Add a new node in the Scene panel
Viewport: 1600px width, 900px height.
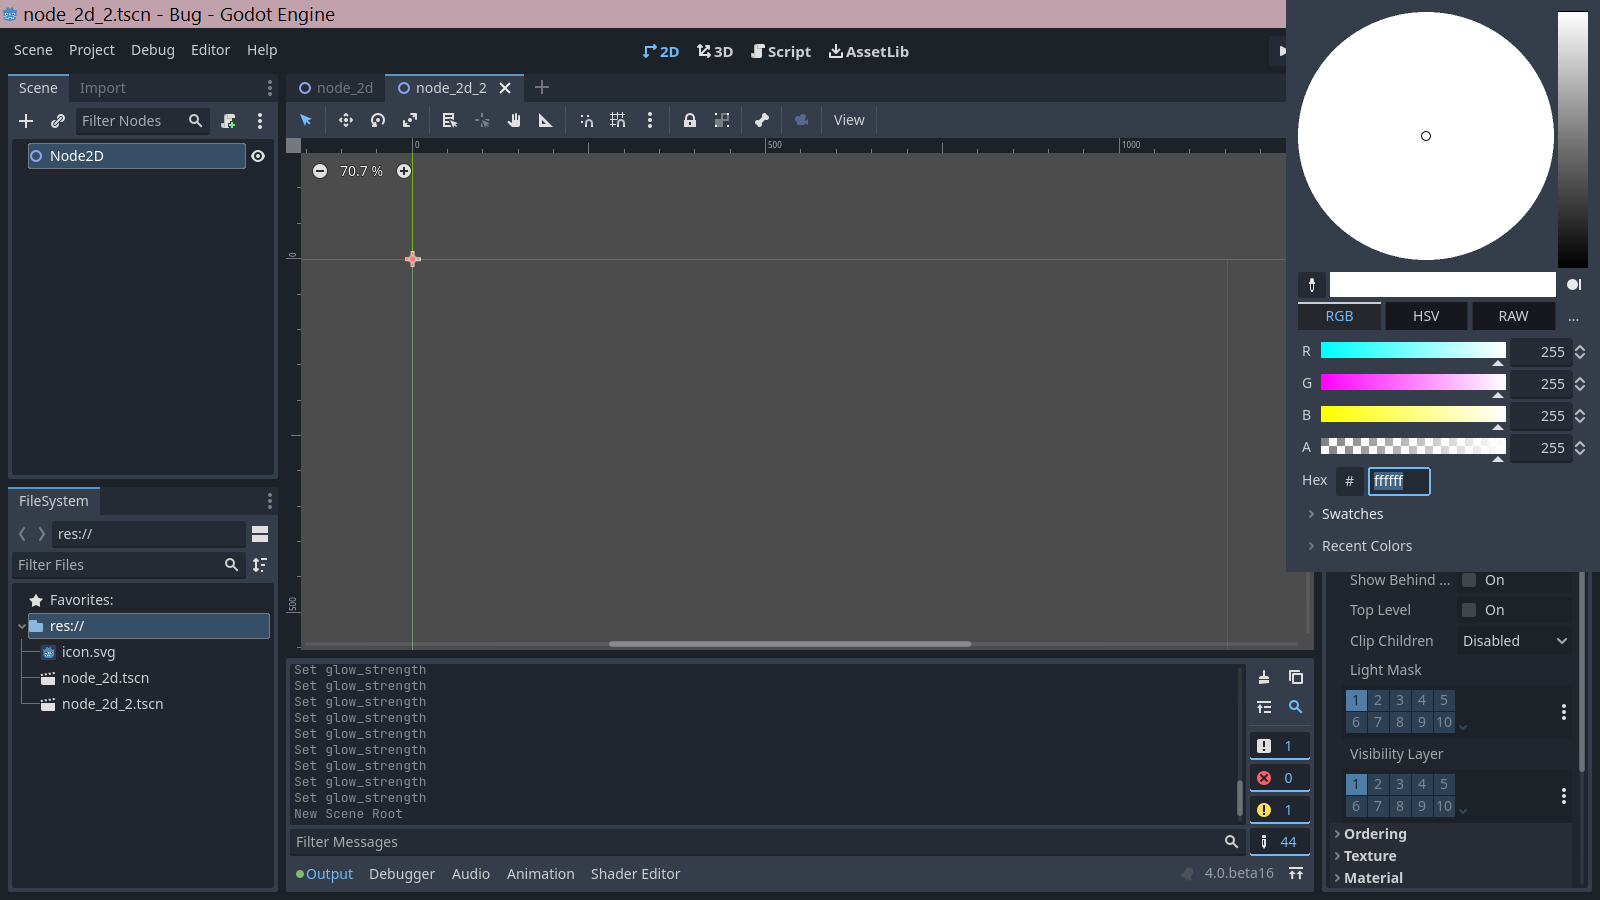coord(26,121)
